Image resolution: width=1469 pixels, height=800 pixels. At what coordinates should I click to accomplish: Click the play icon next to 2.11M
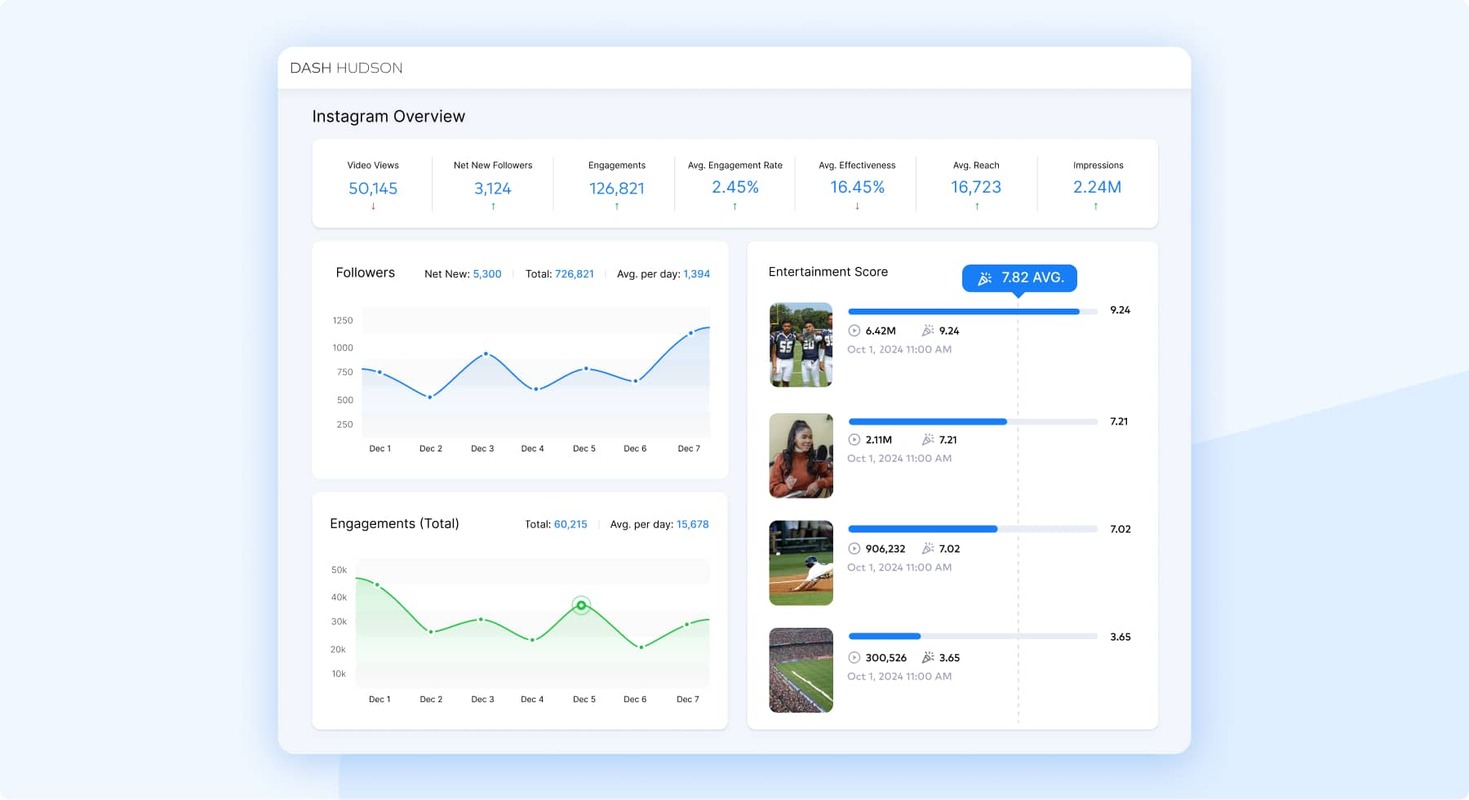tap(854, 439)
